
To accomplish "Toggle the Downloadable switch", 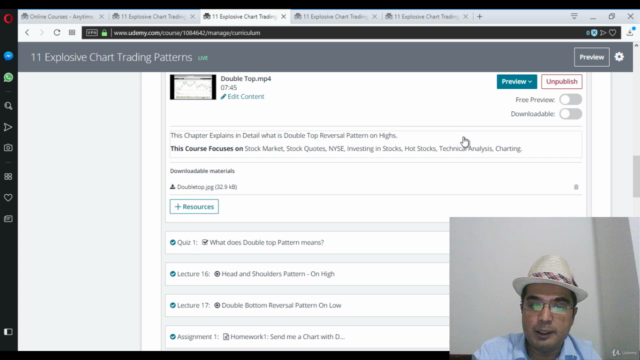I will click(x=571, y=114).
